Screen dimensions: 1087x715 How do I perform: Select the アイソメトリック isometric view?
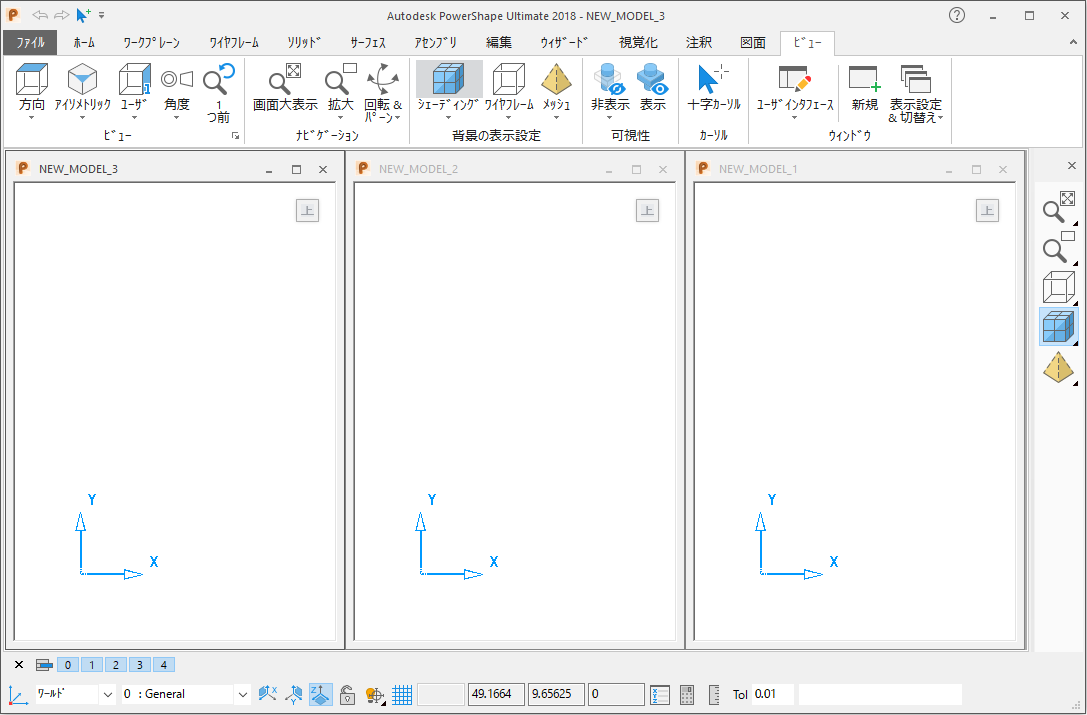pos(82,87)
